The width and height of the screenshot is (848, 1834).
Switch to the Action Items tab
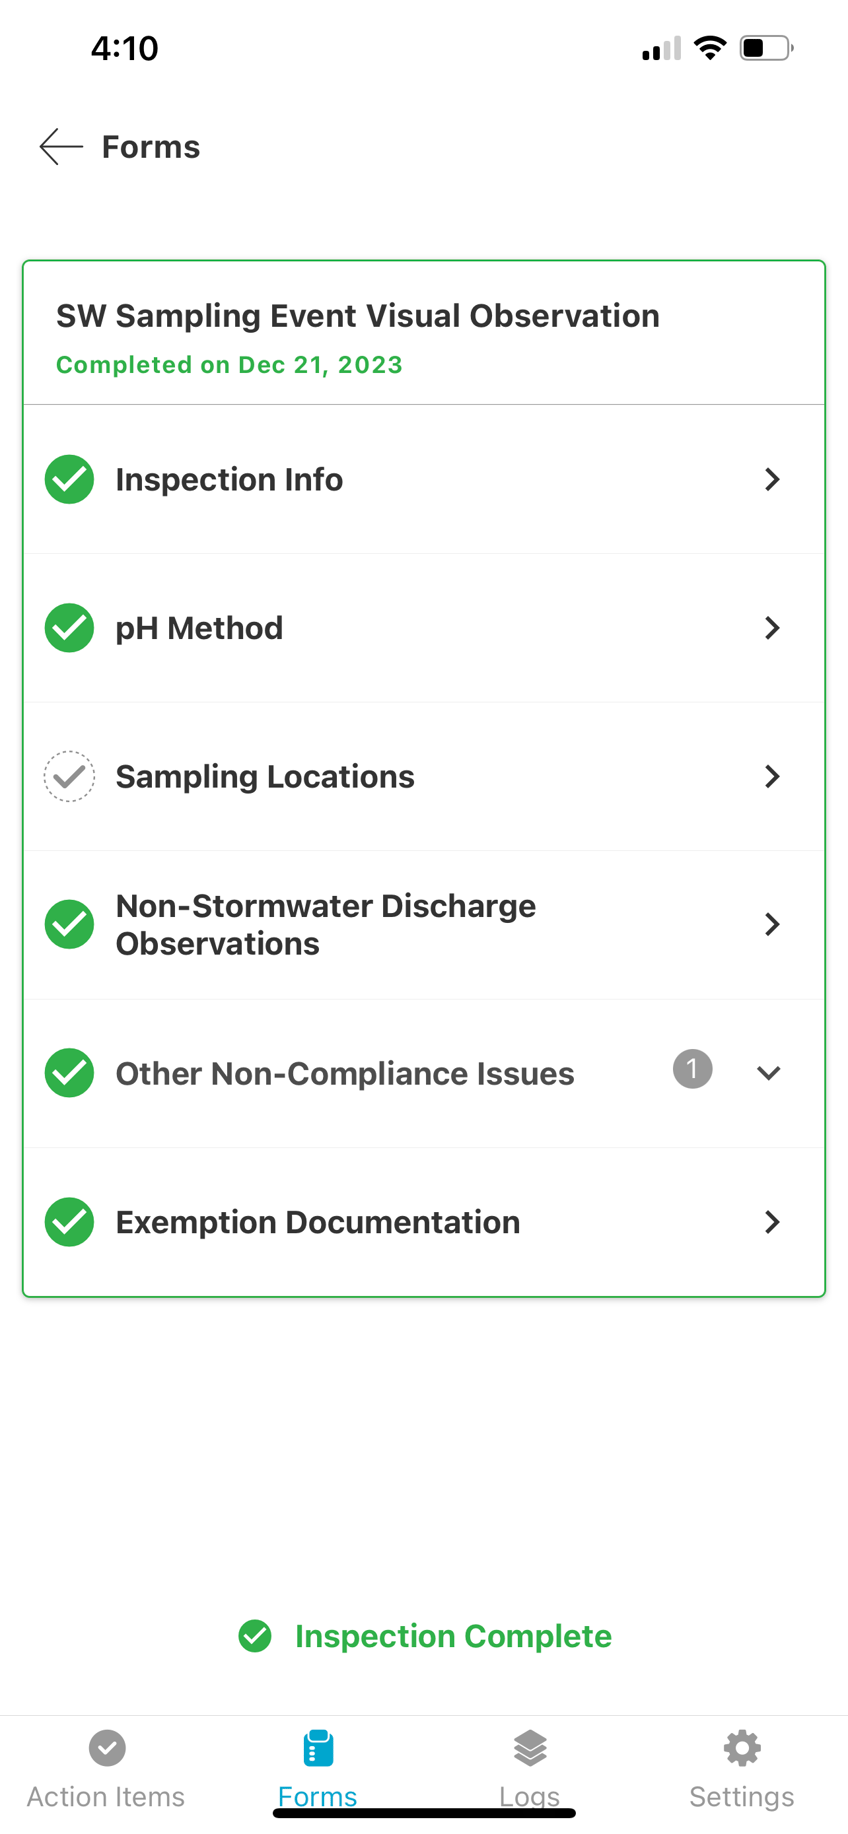(107, 1770)
